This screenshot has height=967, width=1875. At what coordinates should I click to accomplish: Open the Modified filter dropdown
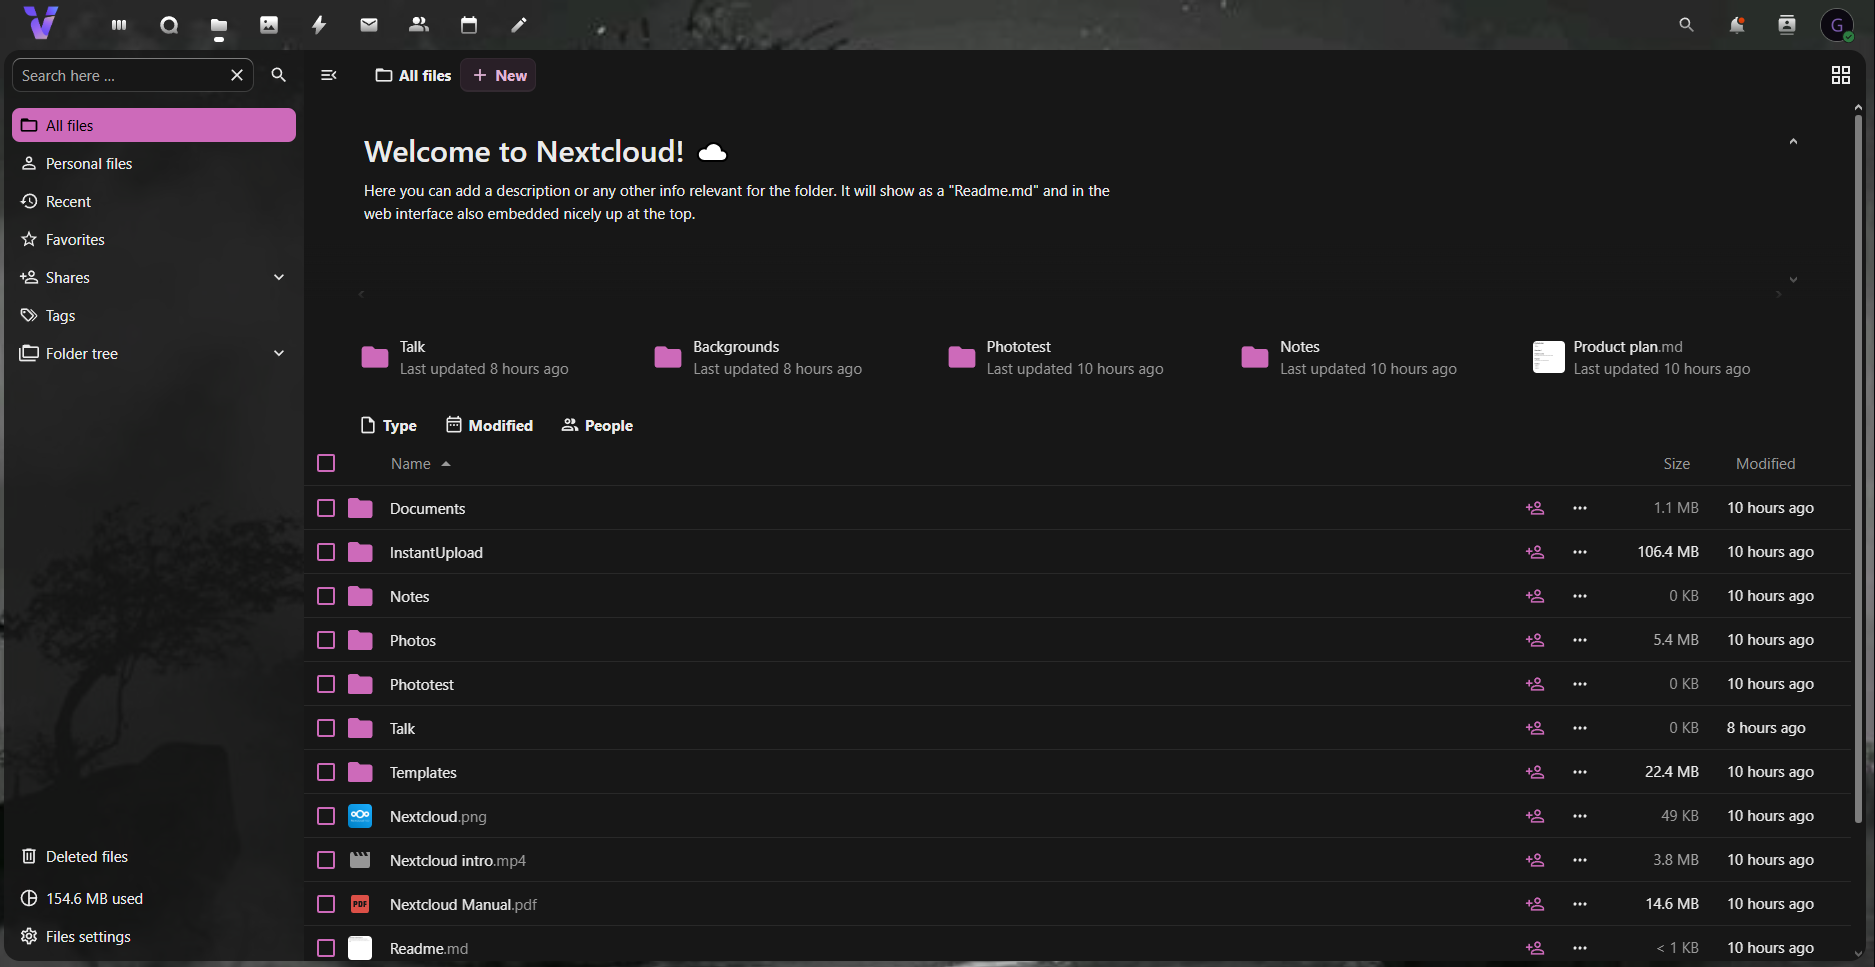point(489,425)
